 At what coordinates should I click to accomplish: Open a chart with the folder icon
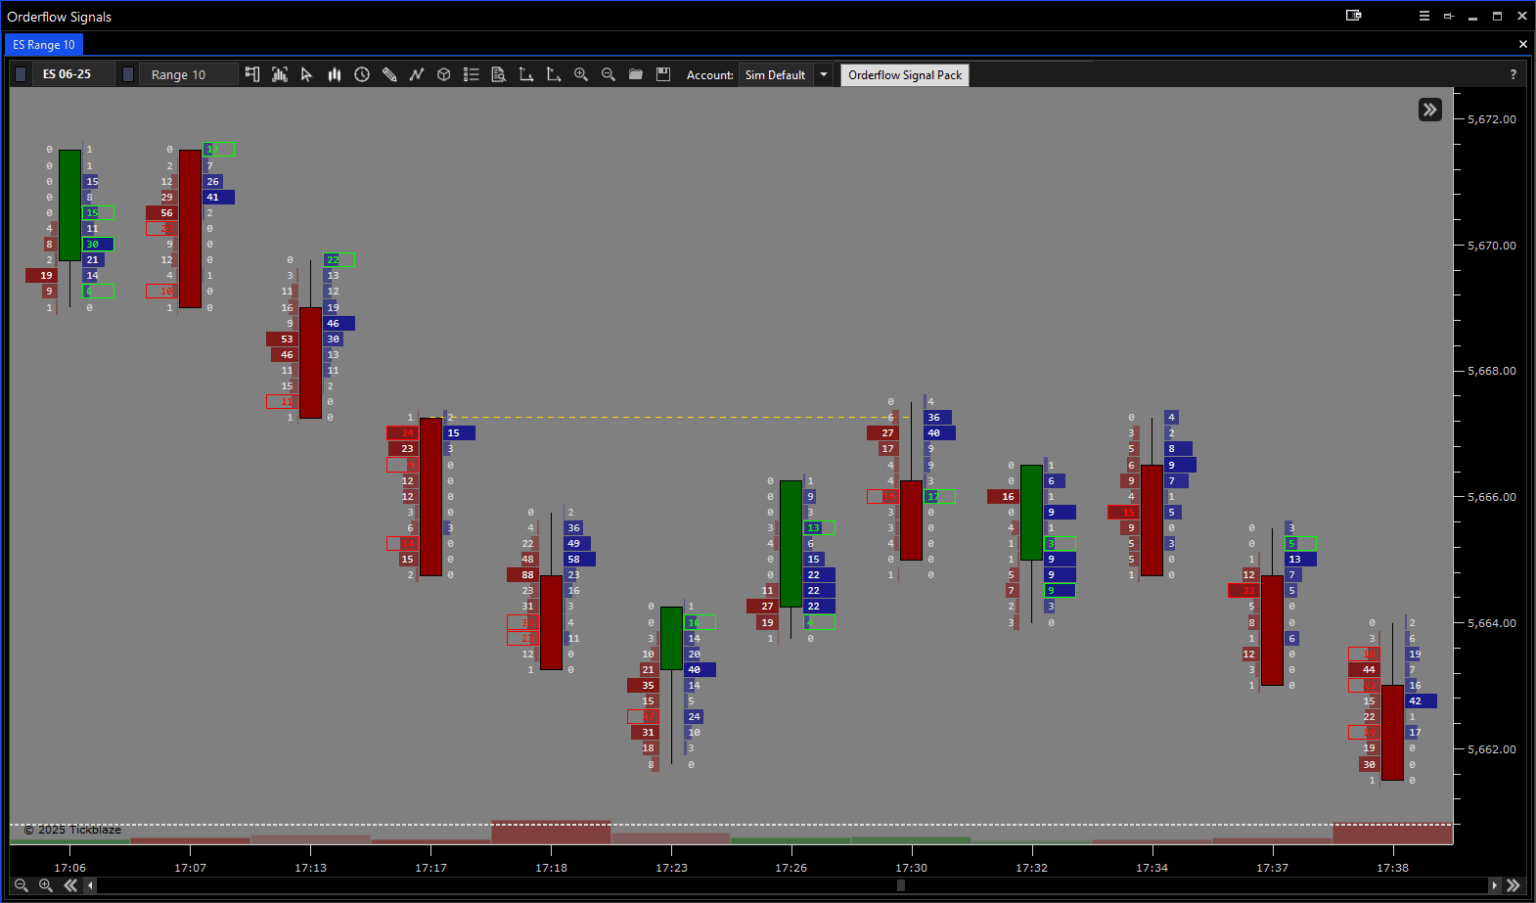tap(636, 74)
